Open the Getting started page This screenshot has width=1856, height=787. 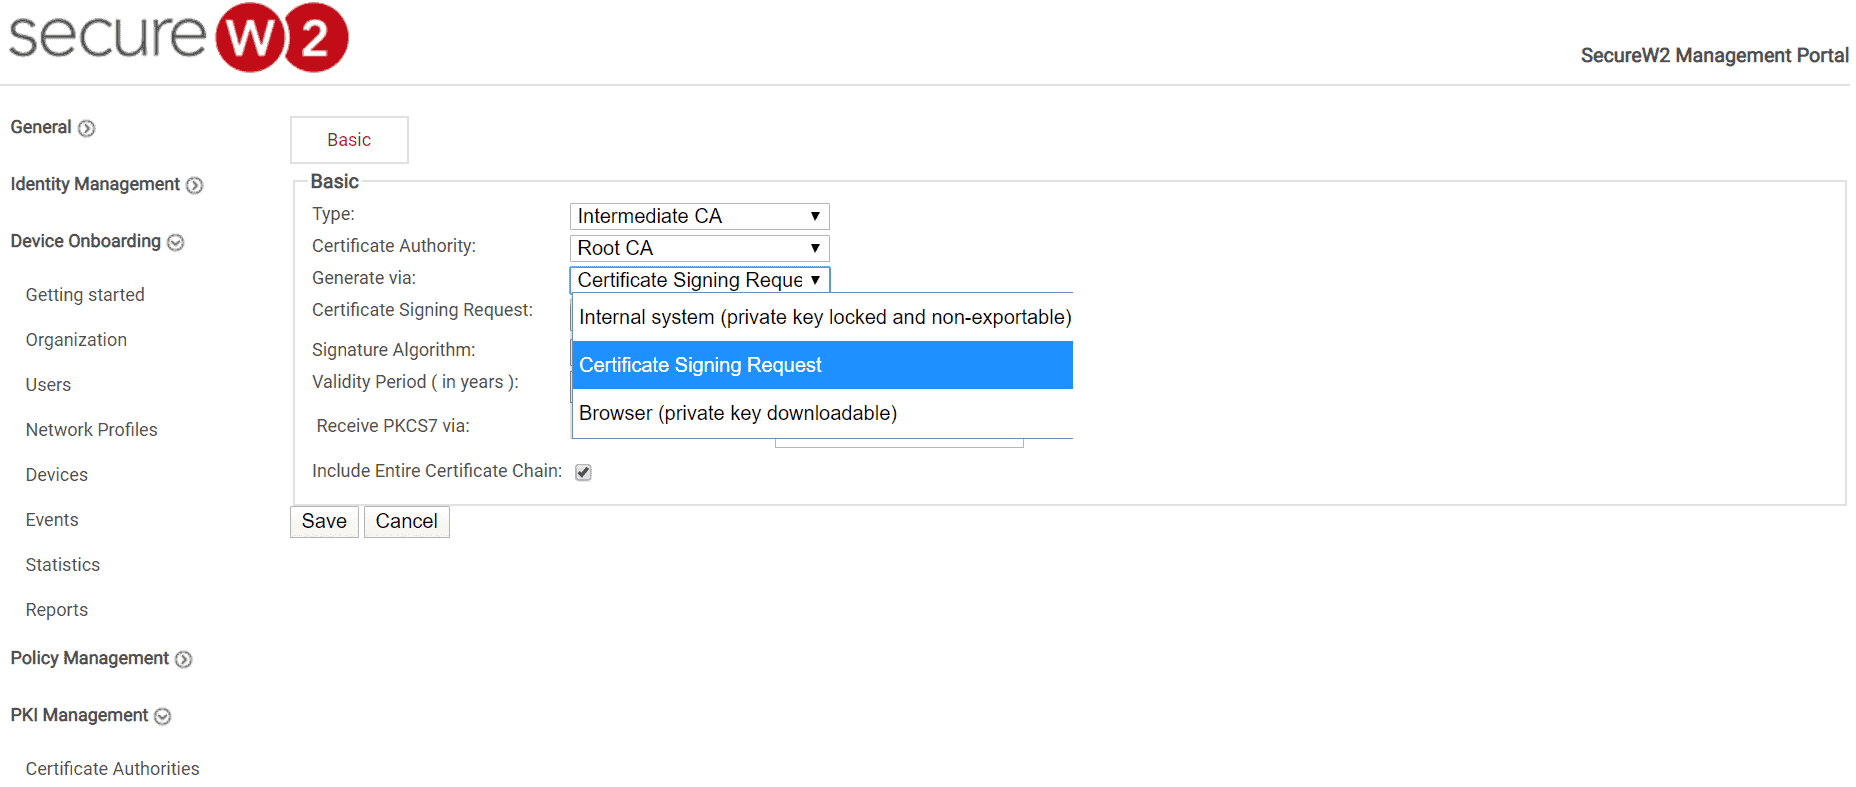[85, 295]
